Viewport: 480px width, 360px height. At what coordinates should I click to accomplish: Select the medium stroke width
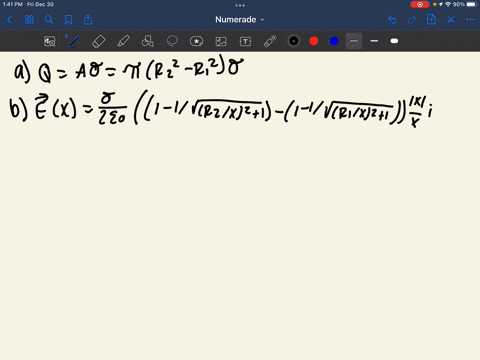pyautogui.click(x=374, y=41)
